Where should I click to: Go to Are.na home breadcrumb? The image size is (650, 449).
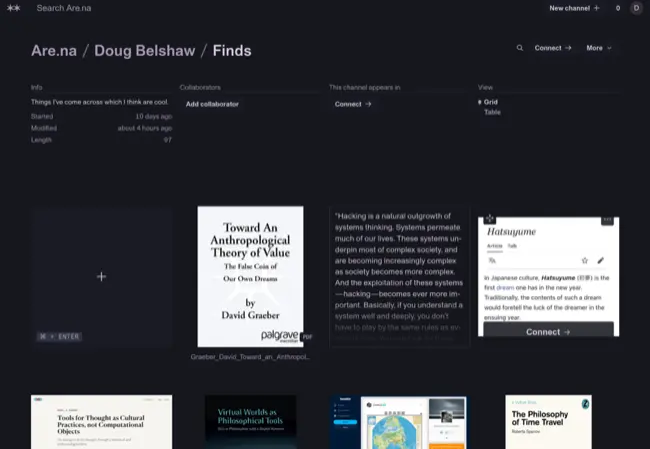coord(54,51)
